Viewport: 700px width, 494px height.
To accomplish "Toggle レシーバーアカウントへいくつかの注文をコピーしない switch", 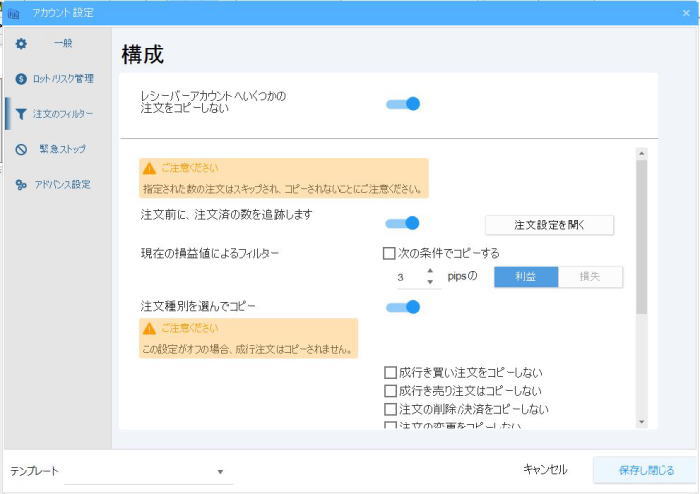I will coord(403,104).
